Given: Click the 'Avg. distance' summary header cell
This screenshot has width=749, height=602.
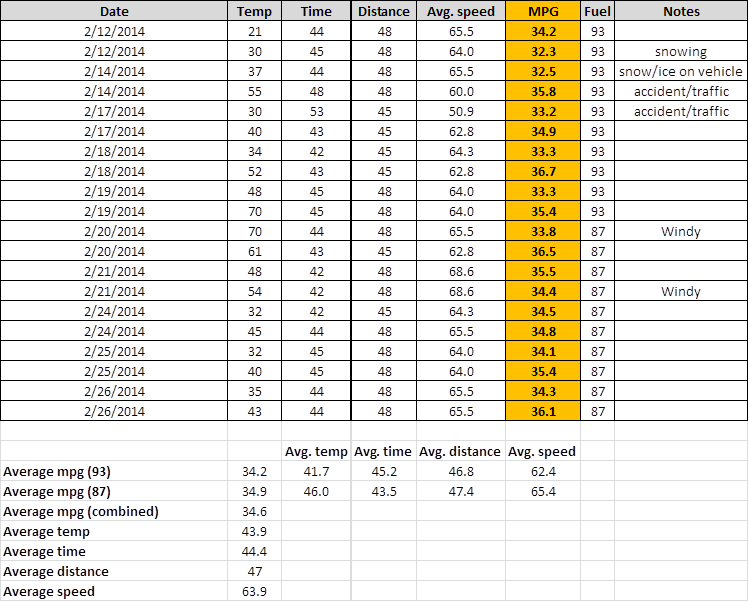Looking at the screenshot, I should coord(461,451).
